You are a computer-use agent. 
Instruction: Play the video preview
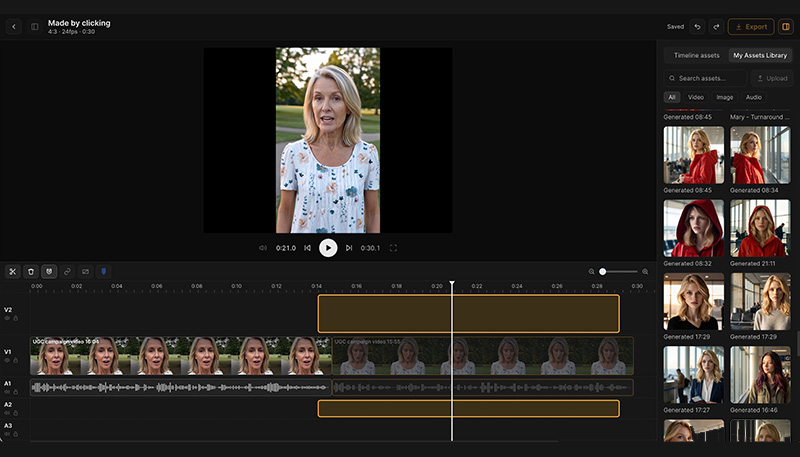click(328, 248)
